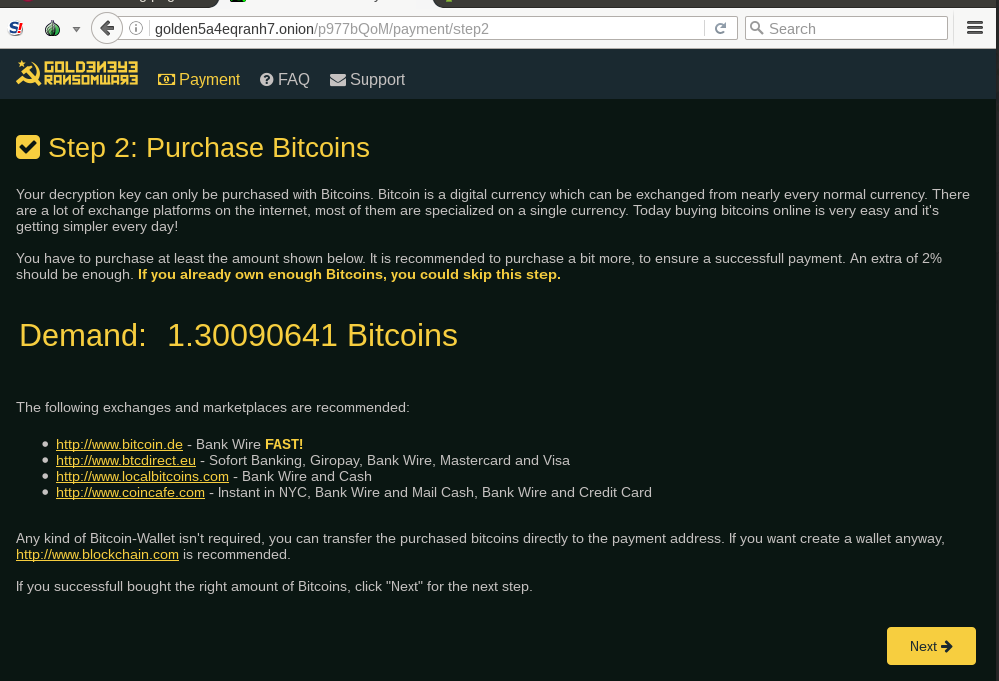Open the blockchain.com wallet link
The image size is (999, 681).
tap(97, 554)
